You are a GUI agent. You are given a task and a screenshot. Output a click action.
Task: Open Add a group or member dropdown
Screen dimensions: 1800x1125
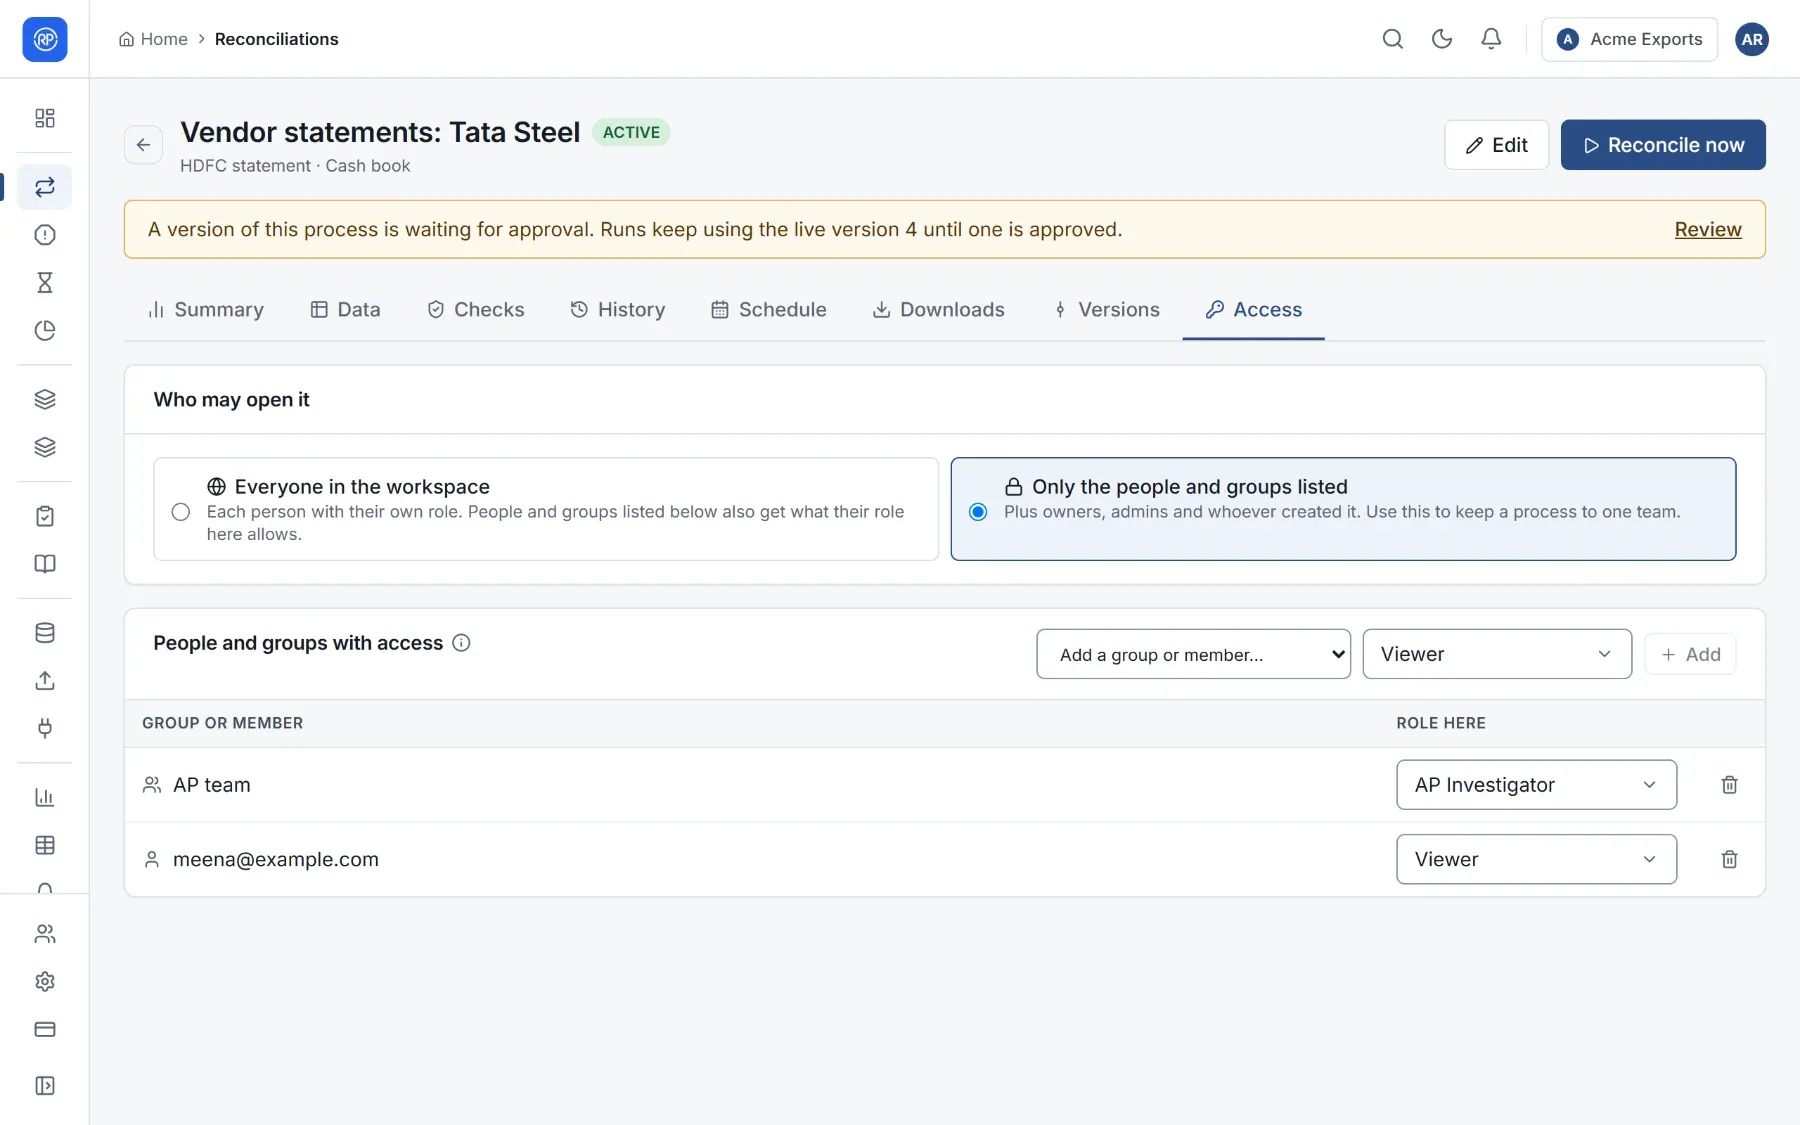coord(1193,654)
